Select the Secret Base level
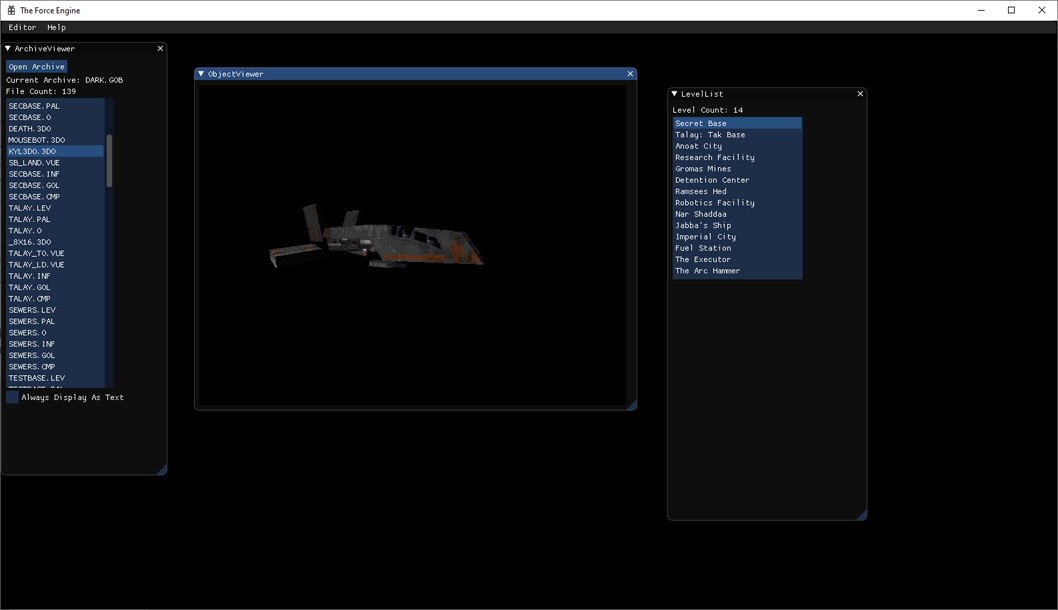 coord(737,123)
